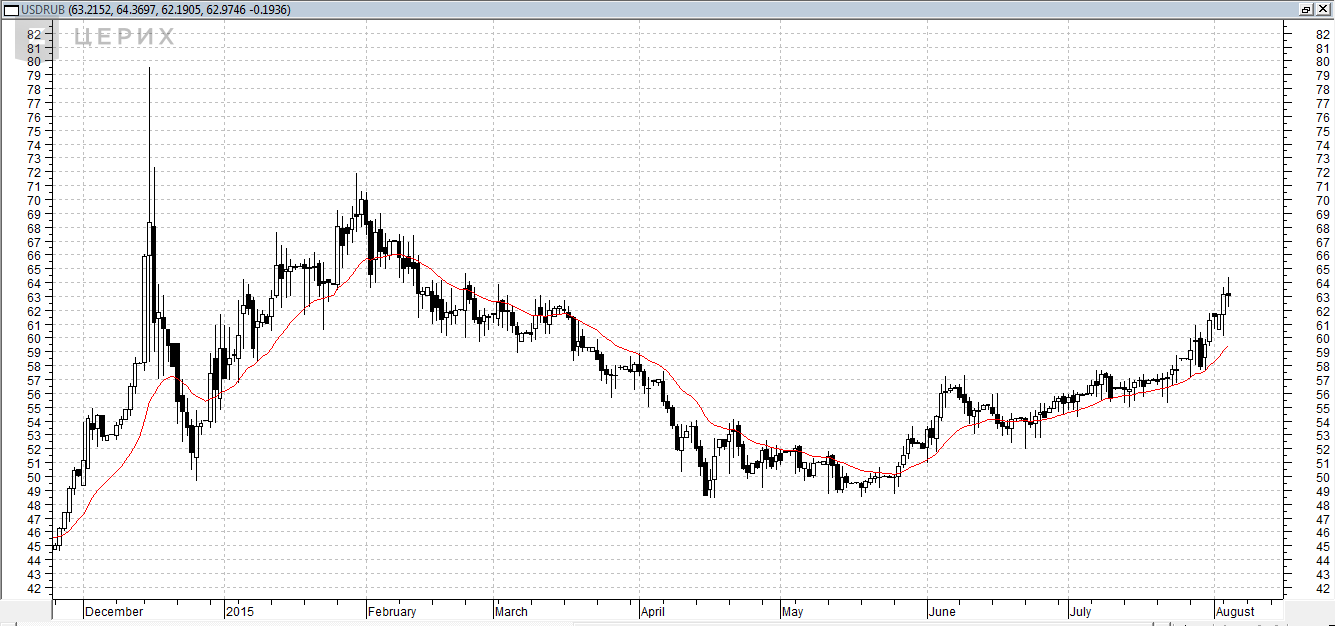Screen dimensions: 1335x626
Task: Click the tip of the December price spike
Action: click(149, 69)
